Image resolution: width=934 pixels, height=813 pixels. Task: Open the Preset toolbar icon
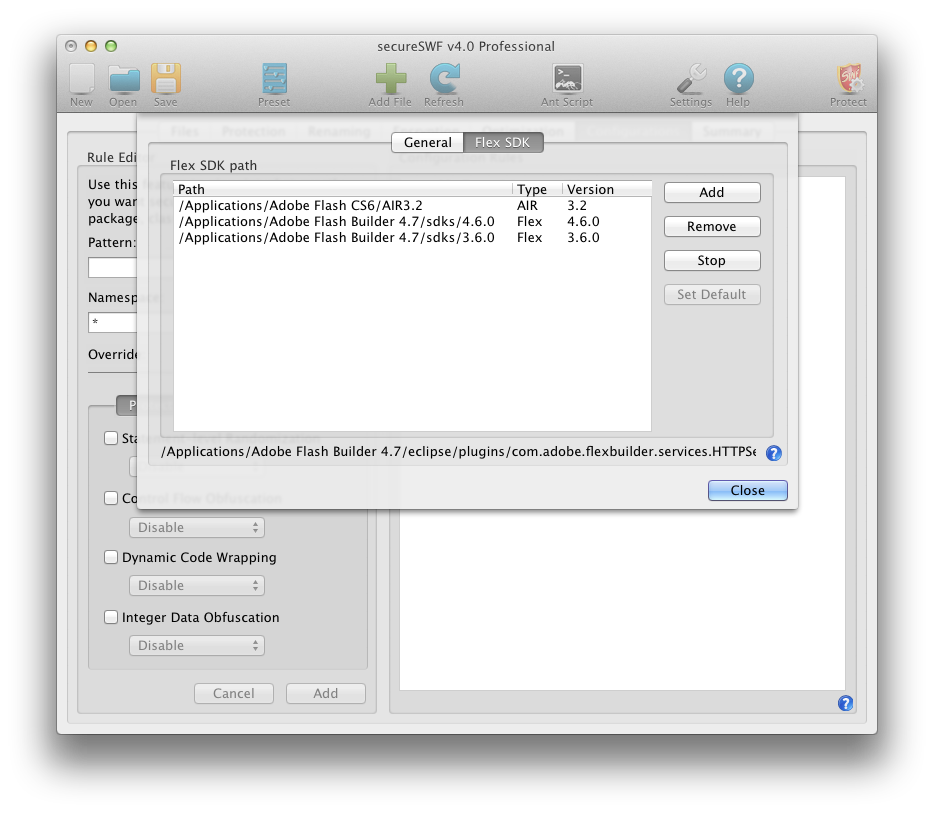tap(274, 80)
